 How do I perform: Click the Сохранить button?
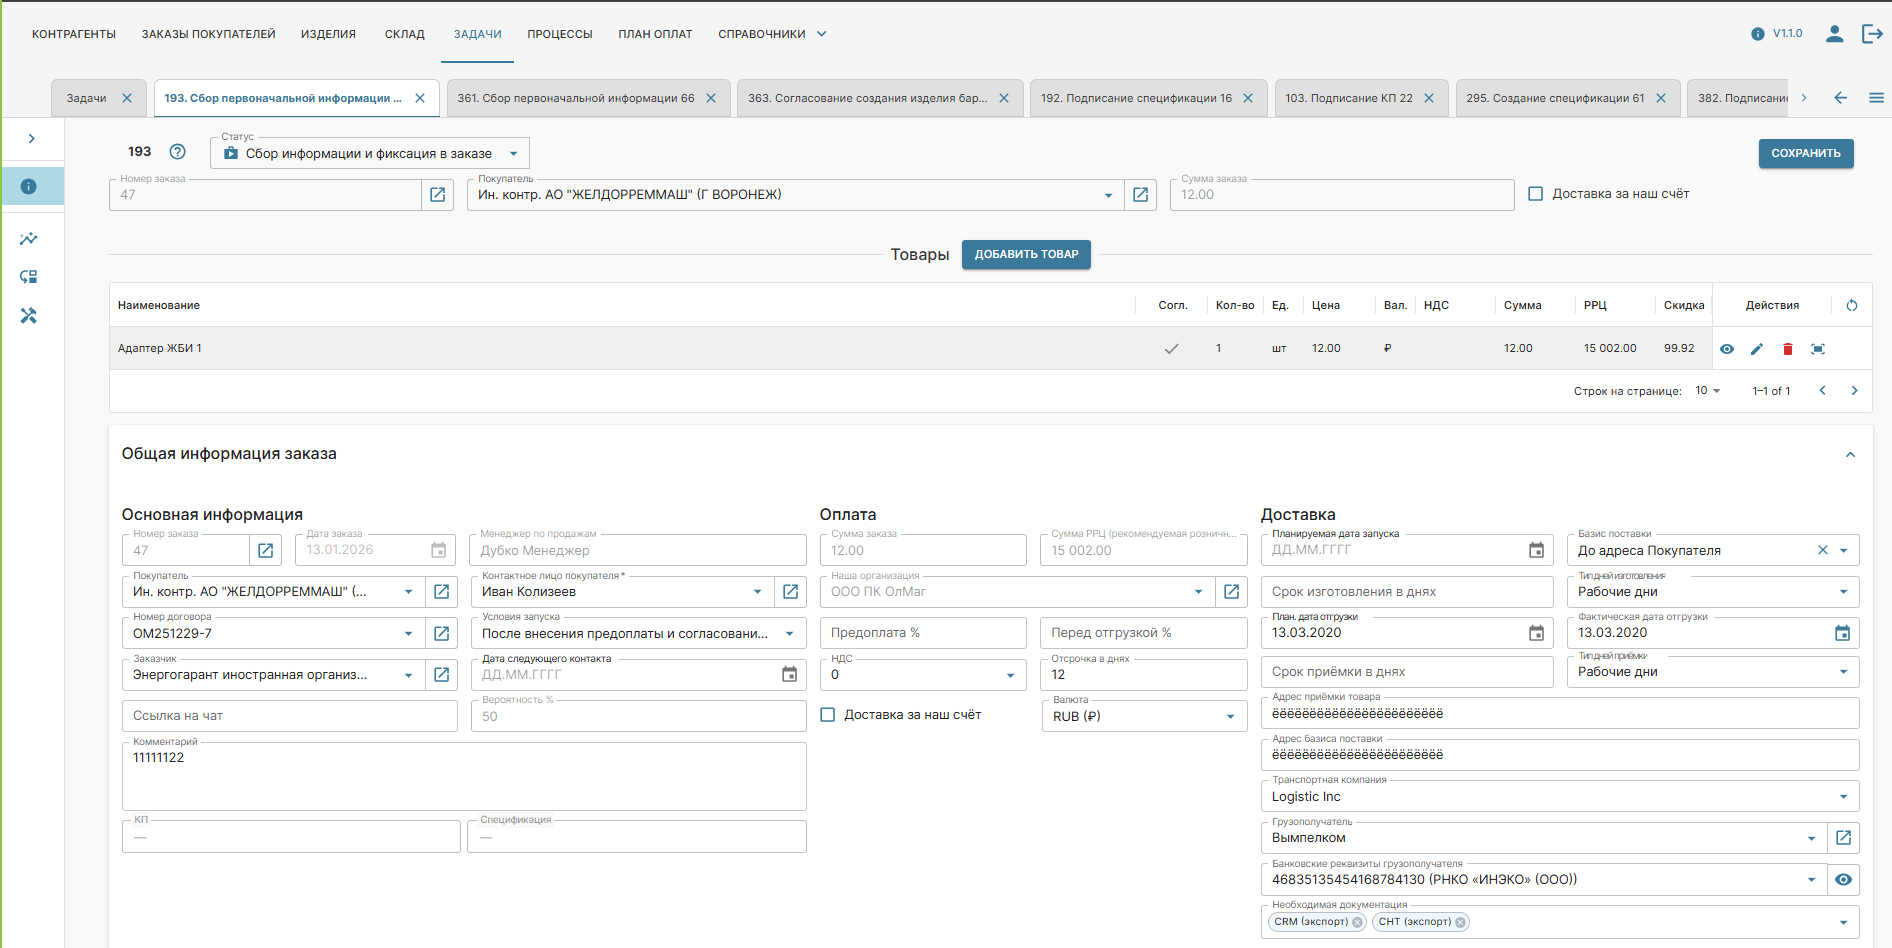pyautogui.click(x=1805, y=153)
